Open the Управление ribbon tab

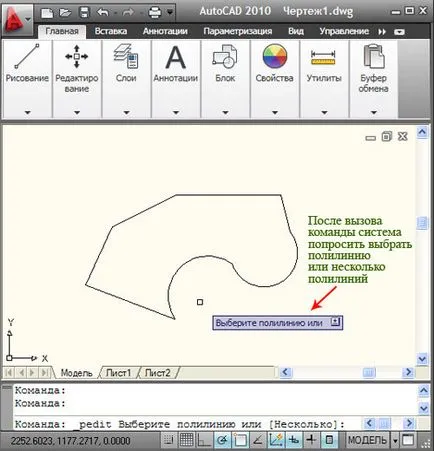pyautogui.click(x=344, y=31)
